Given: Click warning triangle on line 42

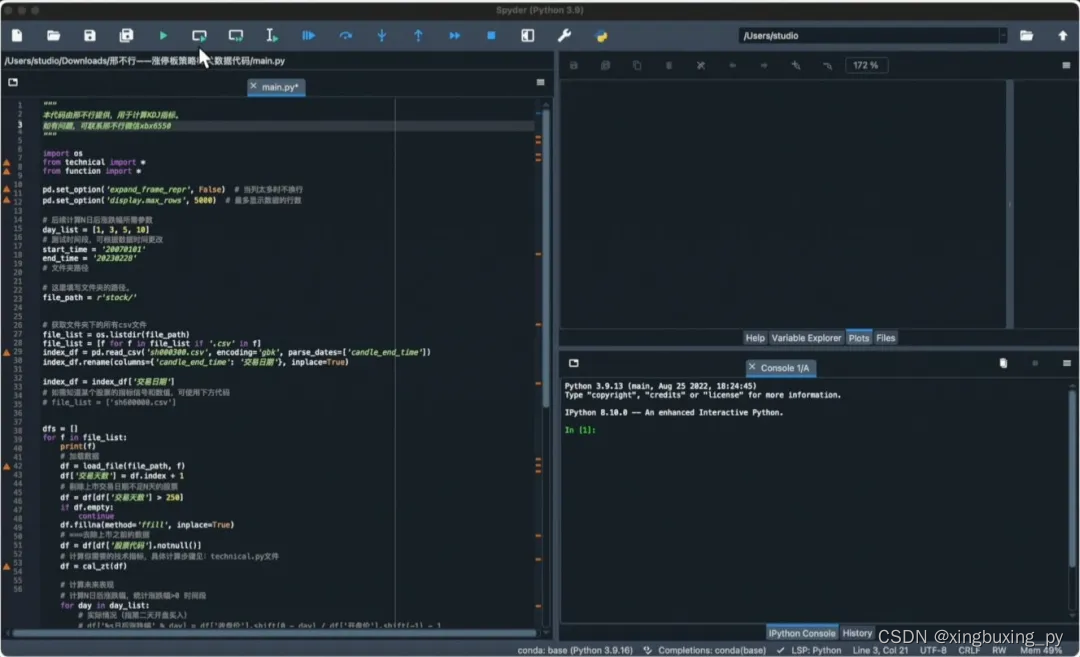Looking at the screenshot, I should (x=7, y=466).
